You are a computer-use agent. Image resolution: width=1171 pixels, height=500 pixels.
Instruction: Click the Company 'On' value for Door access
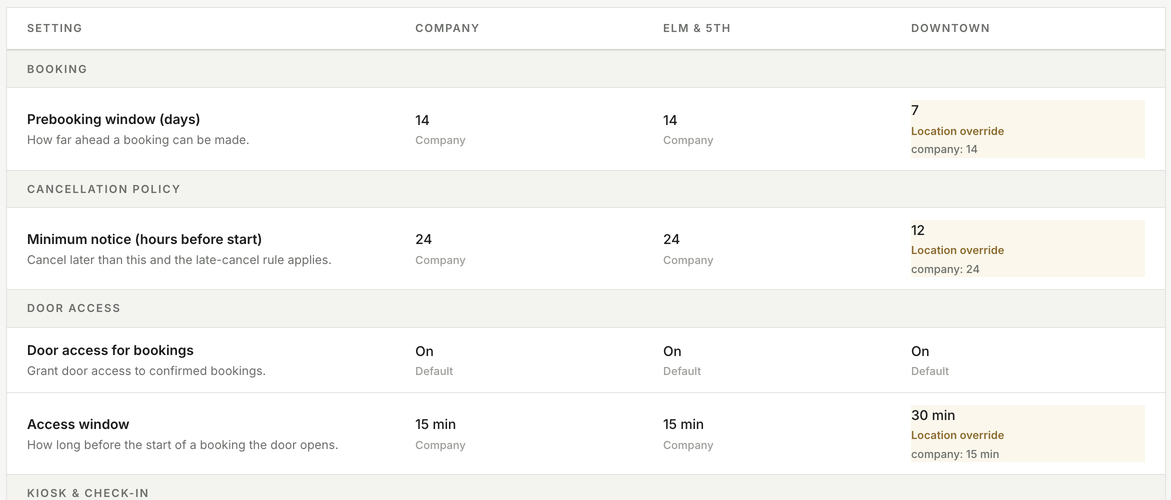point(424,351)
